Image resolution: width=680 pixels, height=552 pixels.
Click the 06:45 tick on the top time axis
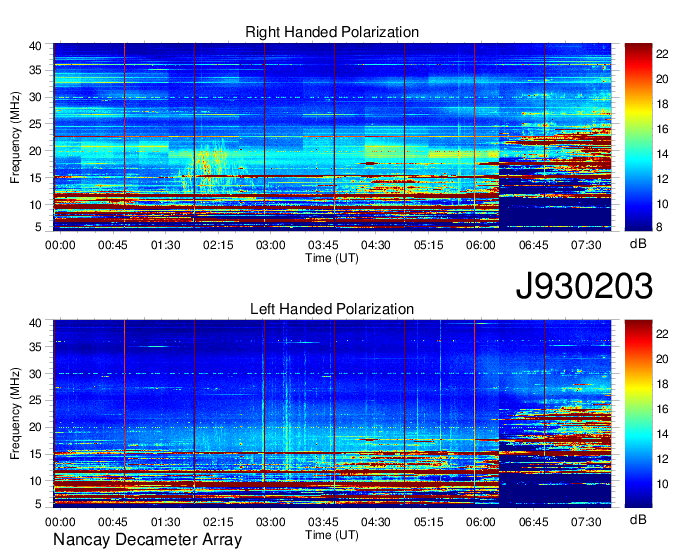(534, 245)
